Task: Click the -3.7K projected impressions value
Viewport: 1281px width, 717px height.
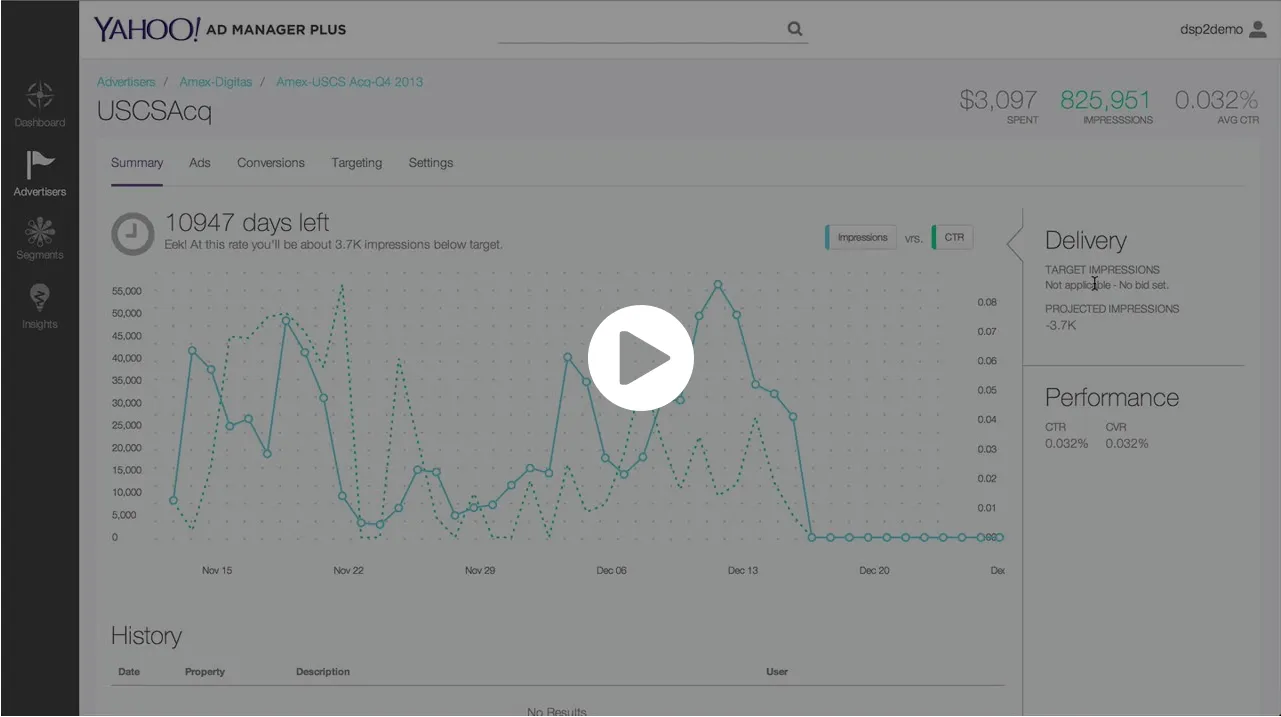Action: coord(1061,326)
